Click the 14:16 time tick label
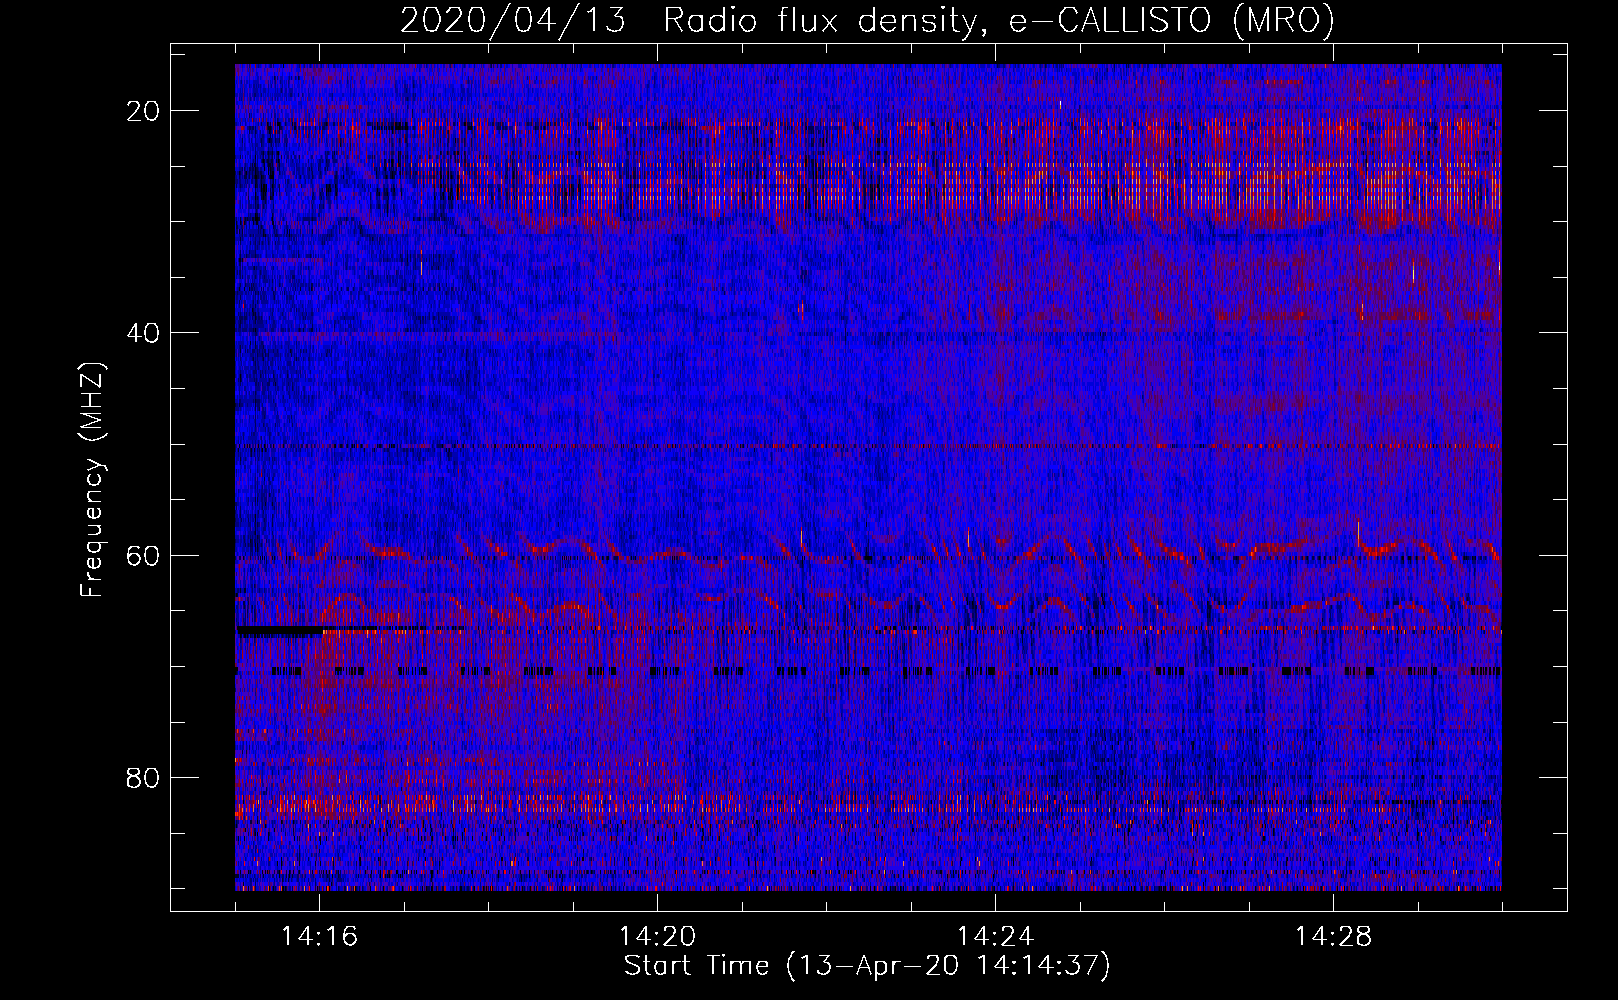1618x1000 pixels. [320, 937]
